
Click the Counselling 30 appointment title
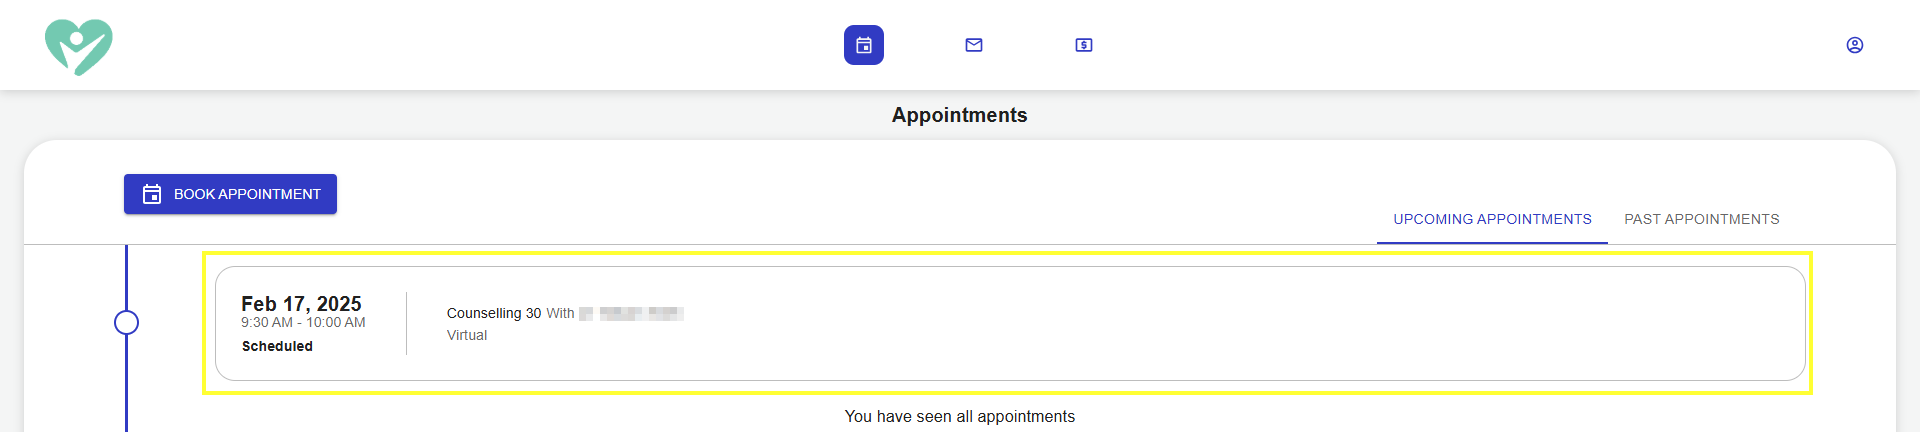494,313
